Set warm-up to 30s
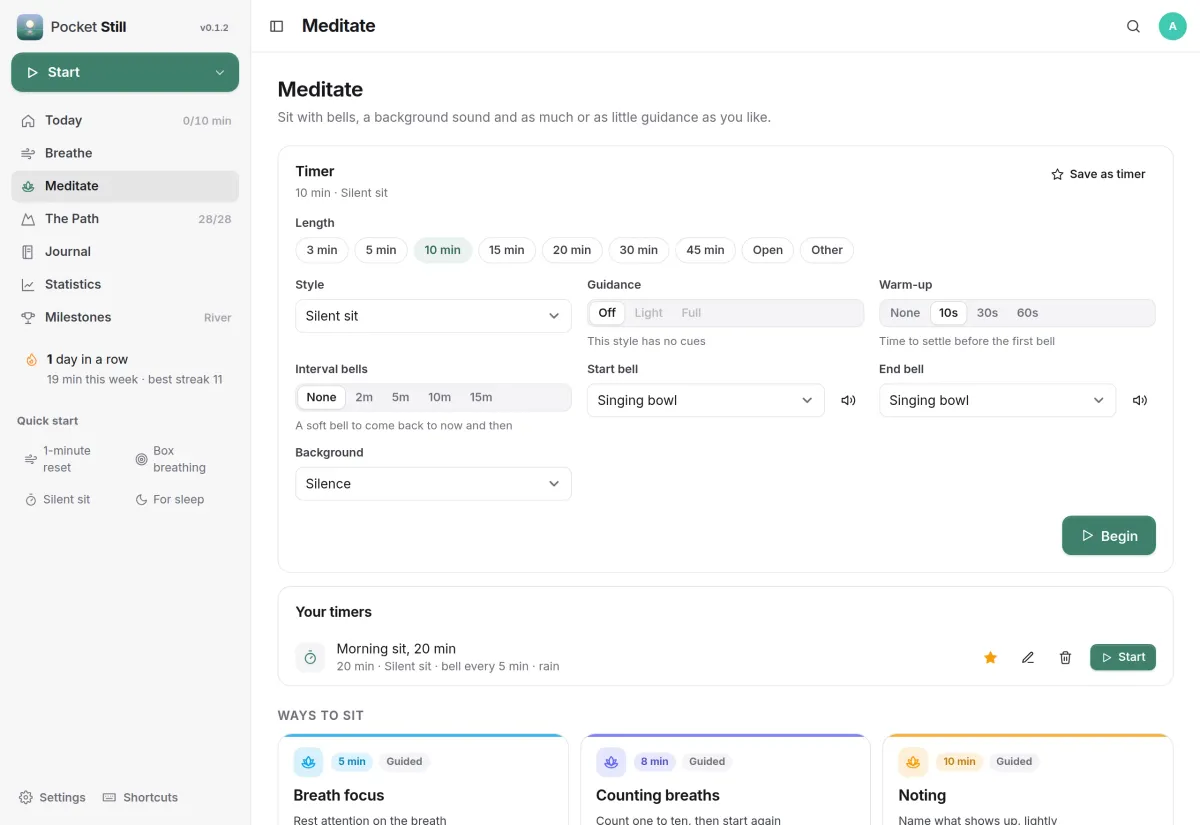 987,313
